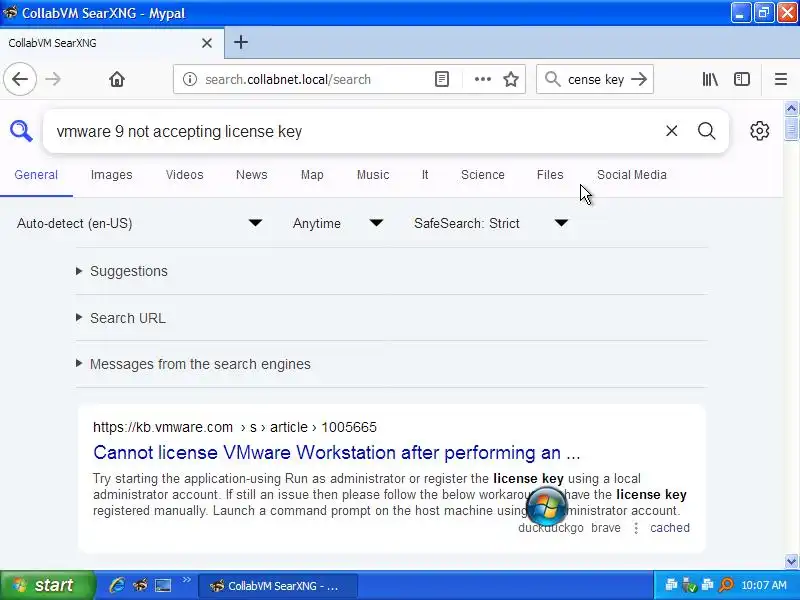
Task: Click the page scrollbar up arrow
Action: 791,108
